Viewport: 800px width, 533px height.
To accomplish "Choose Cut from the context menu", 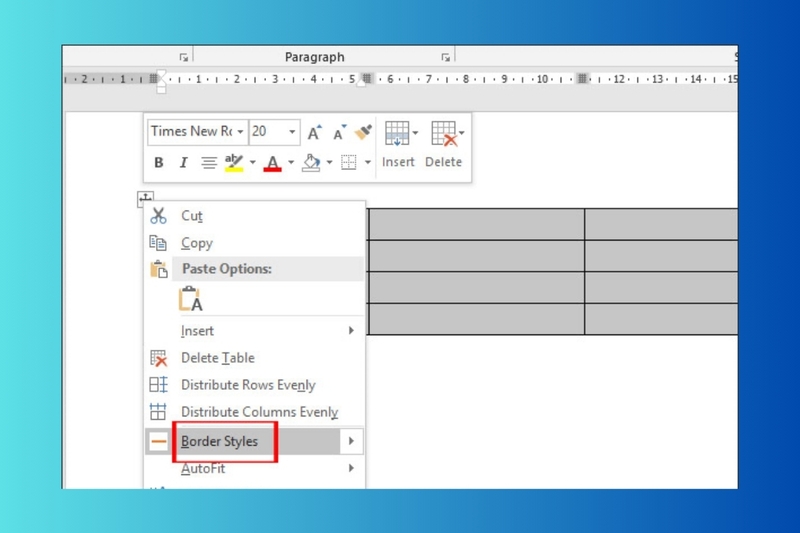I will 254,216.
